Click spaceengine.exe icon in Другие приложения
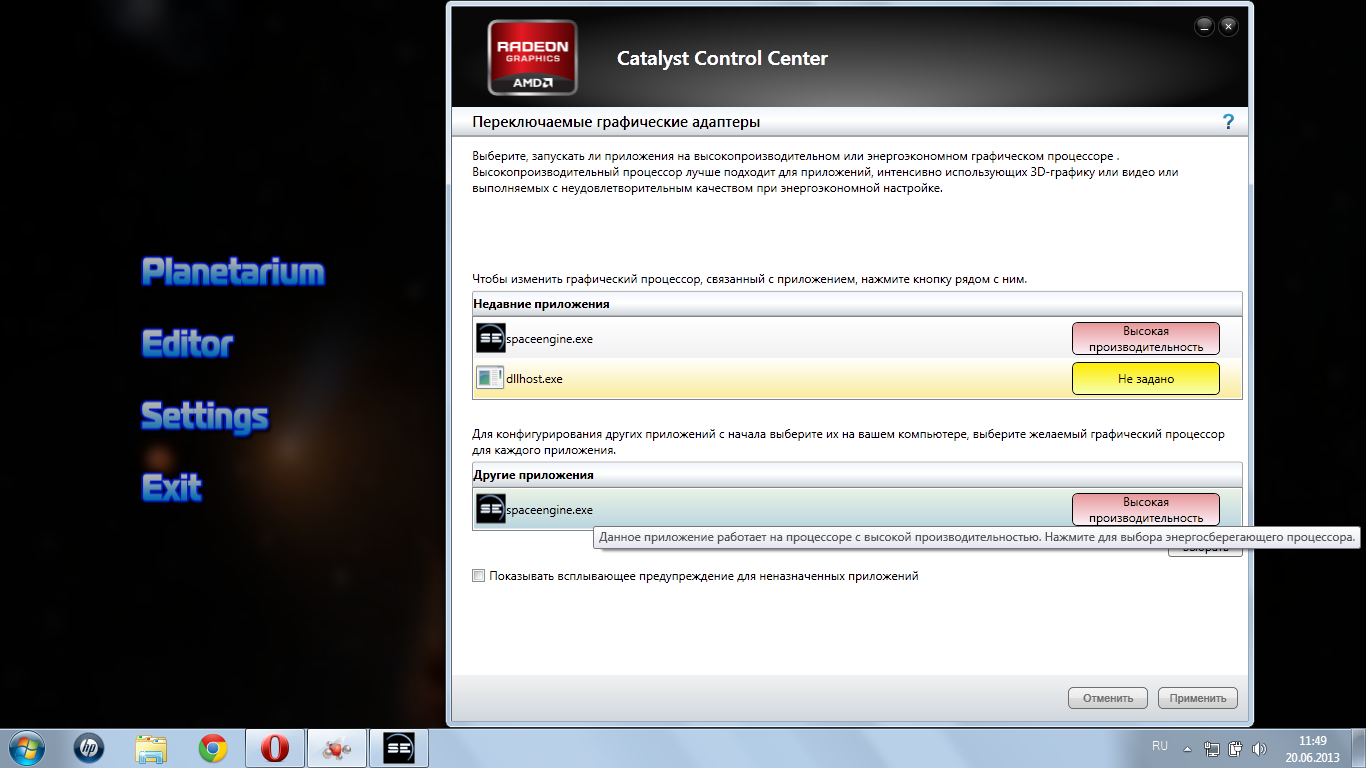This screenshot has height=768, width=1366. [490, 509]
